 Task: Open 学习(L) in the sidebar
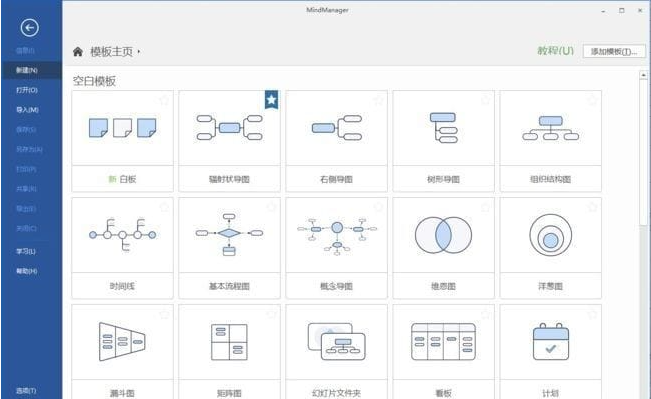click(26, 252)
